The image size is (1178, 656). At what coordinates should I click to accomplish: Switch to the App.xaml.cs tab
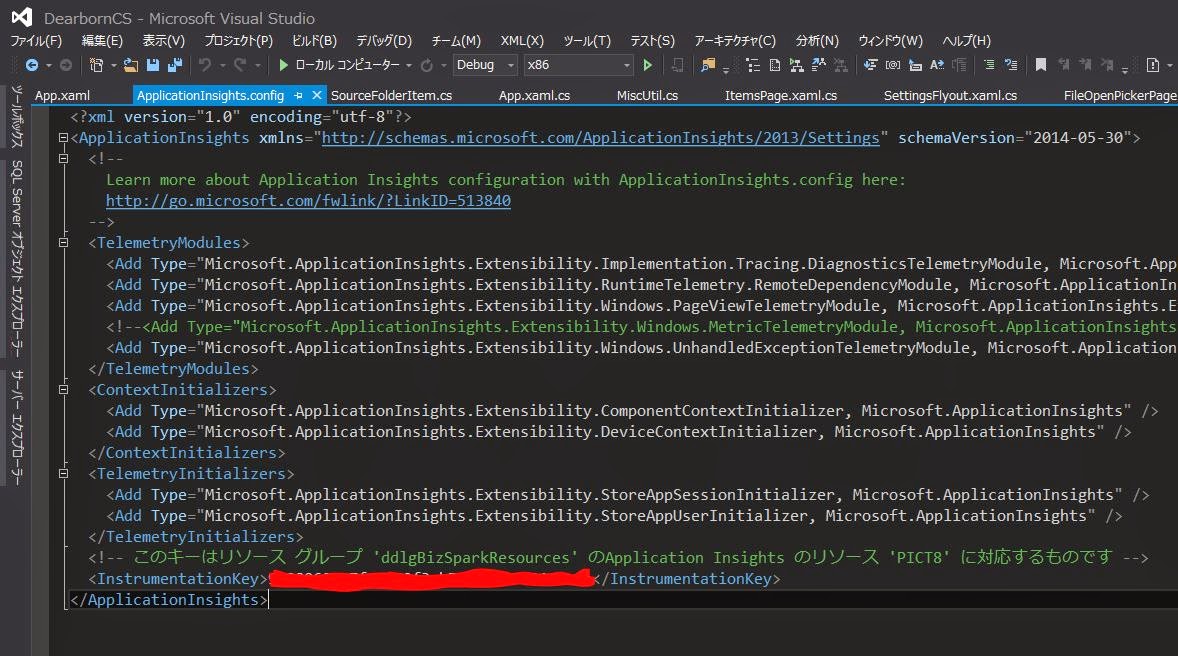click(x=534, y=95)
